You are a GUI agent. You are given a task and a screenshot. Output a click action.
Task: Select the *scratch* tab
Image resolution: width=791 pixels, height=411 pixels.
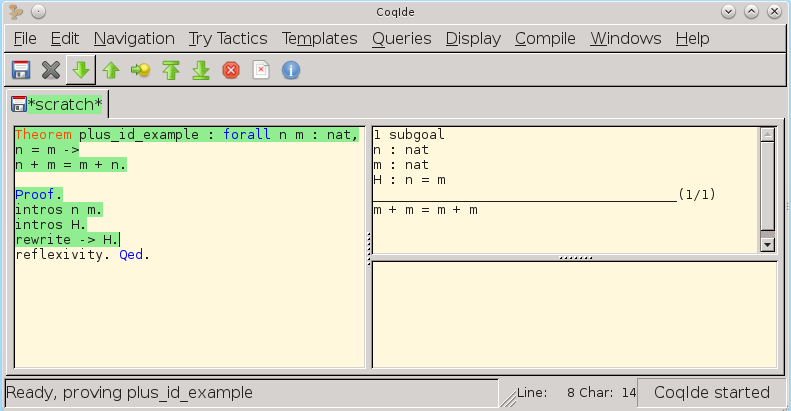tap(57, 104)
